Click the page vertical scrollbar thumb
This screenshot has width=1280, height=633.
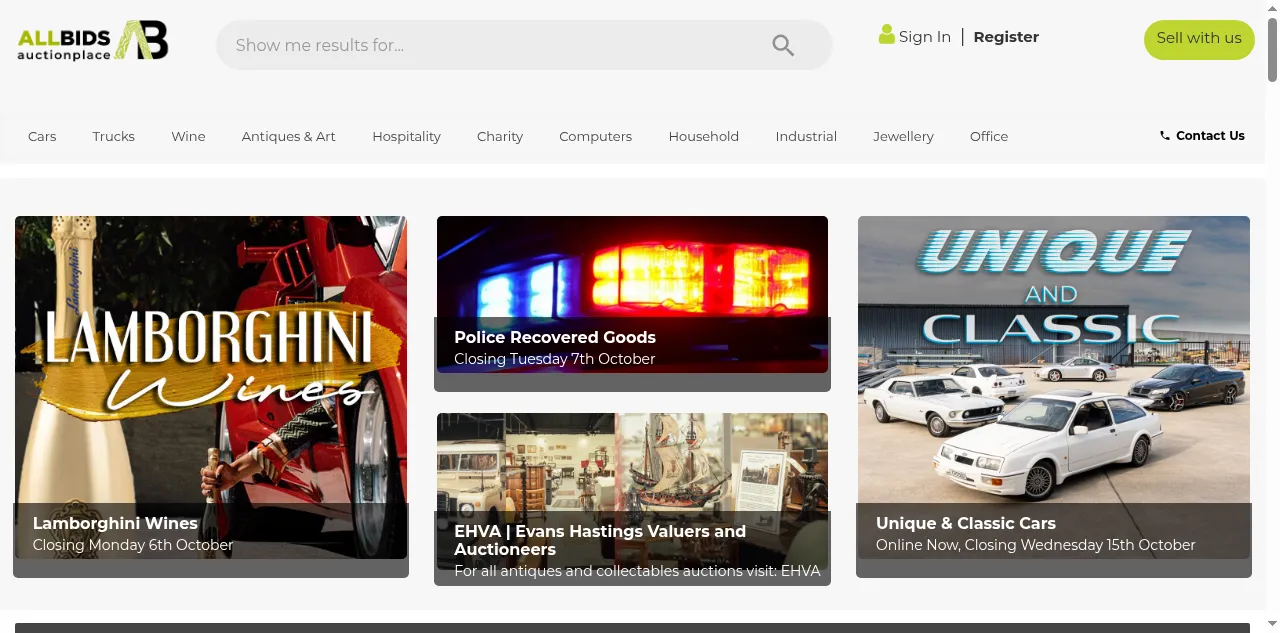1272,48
